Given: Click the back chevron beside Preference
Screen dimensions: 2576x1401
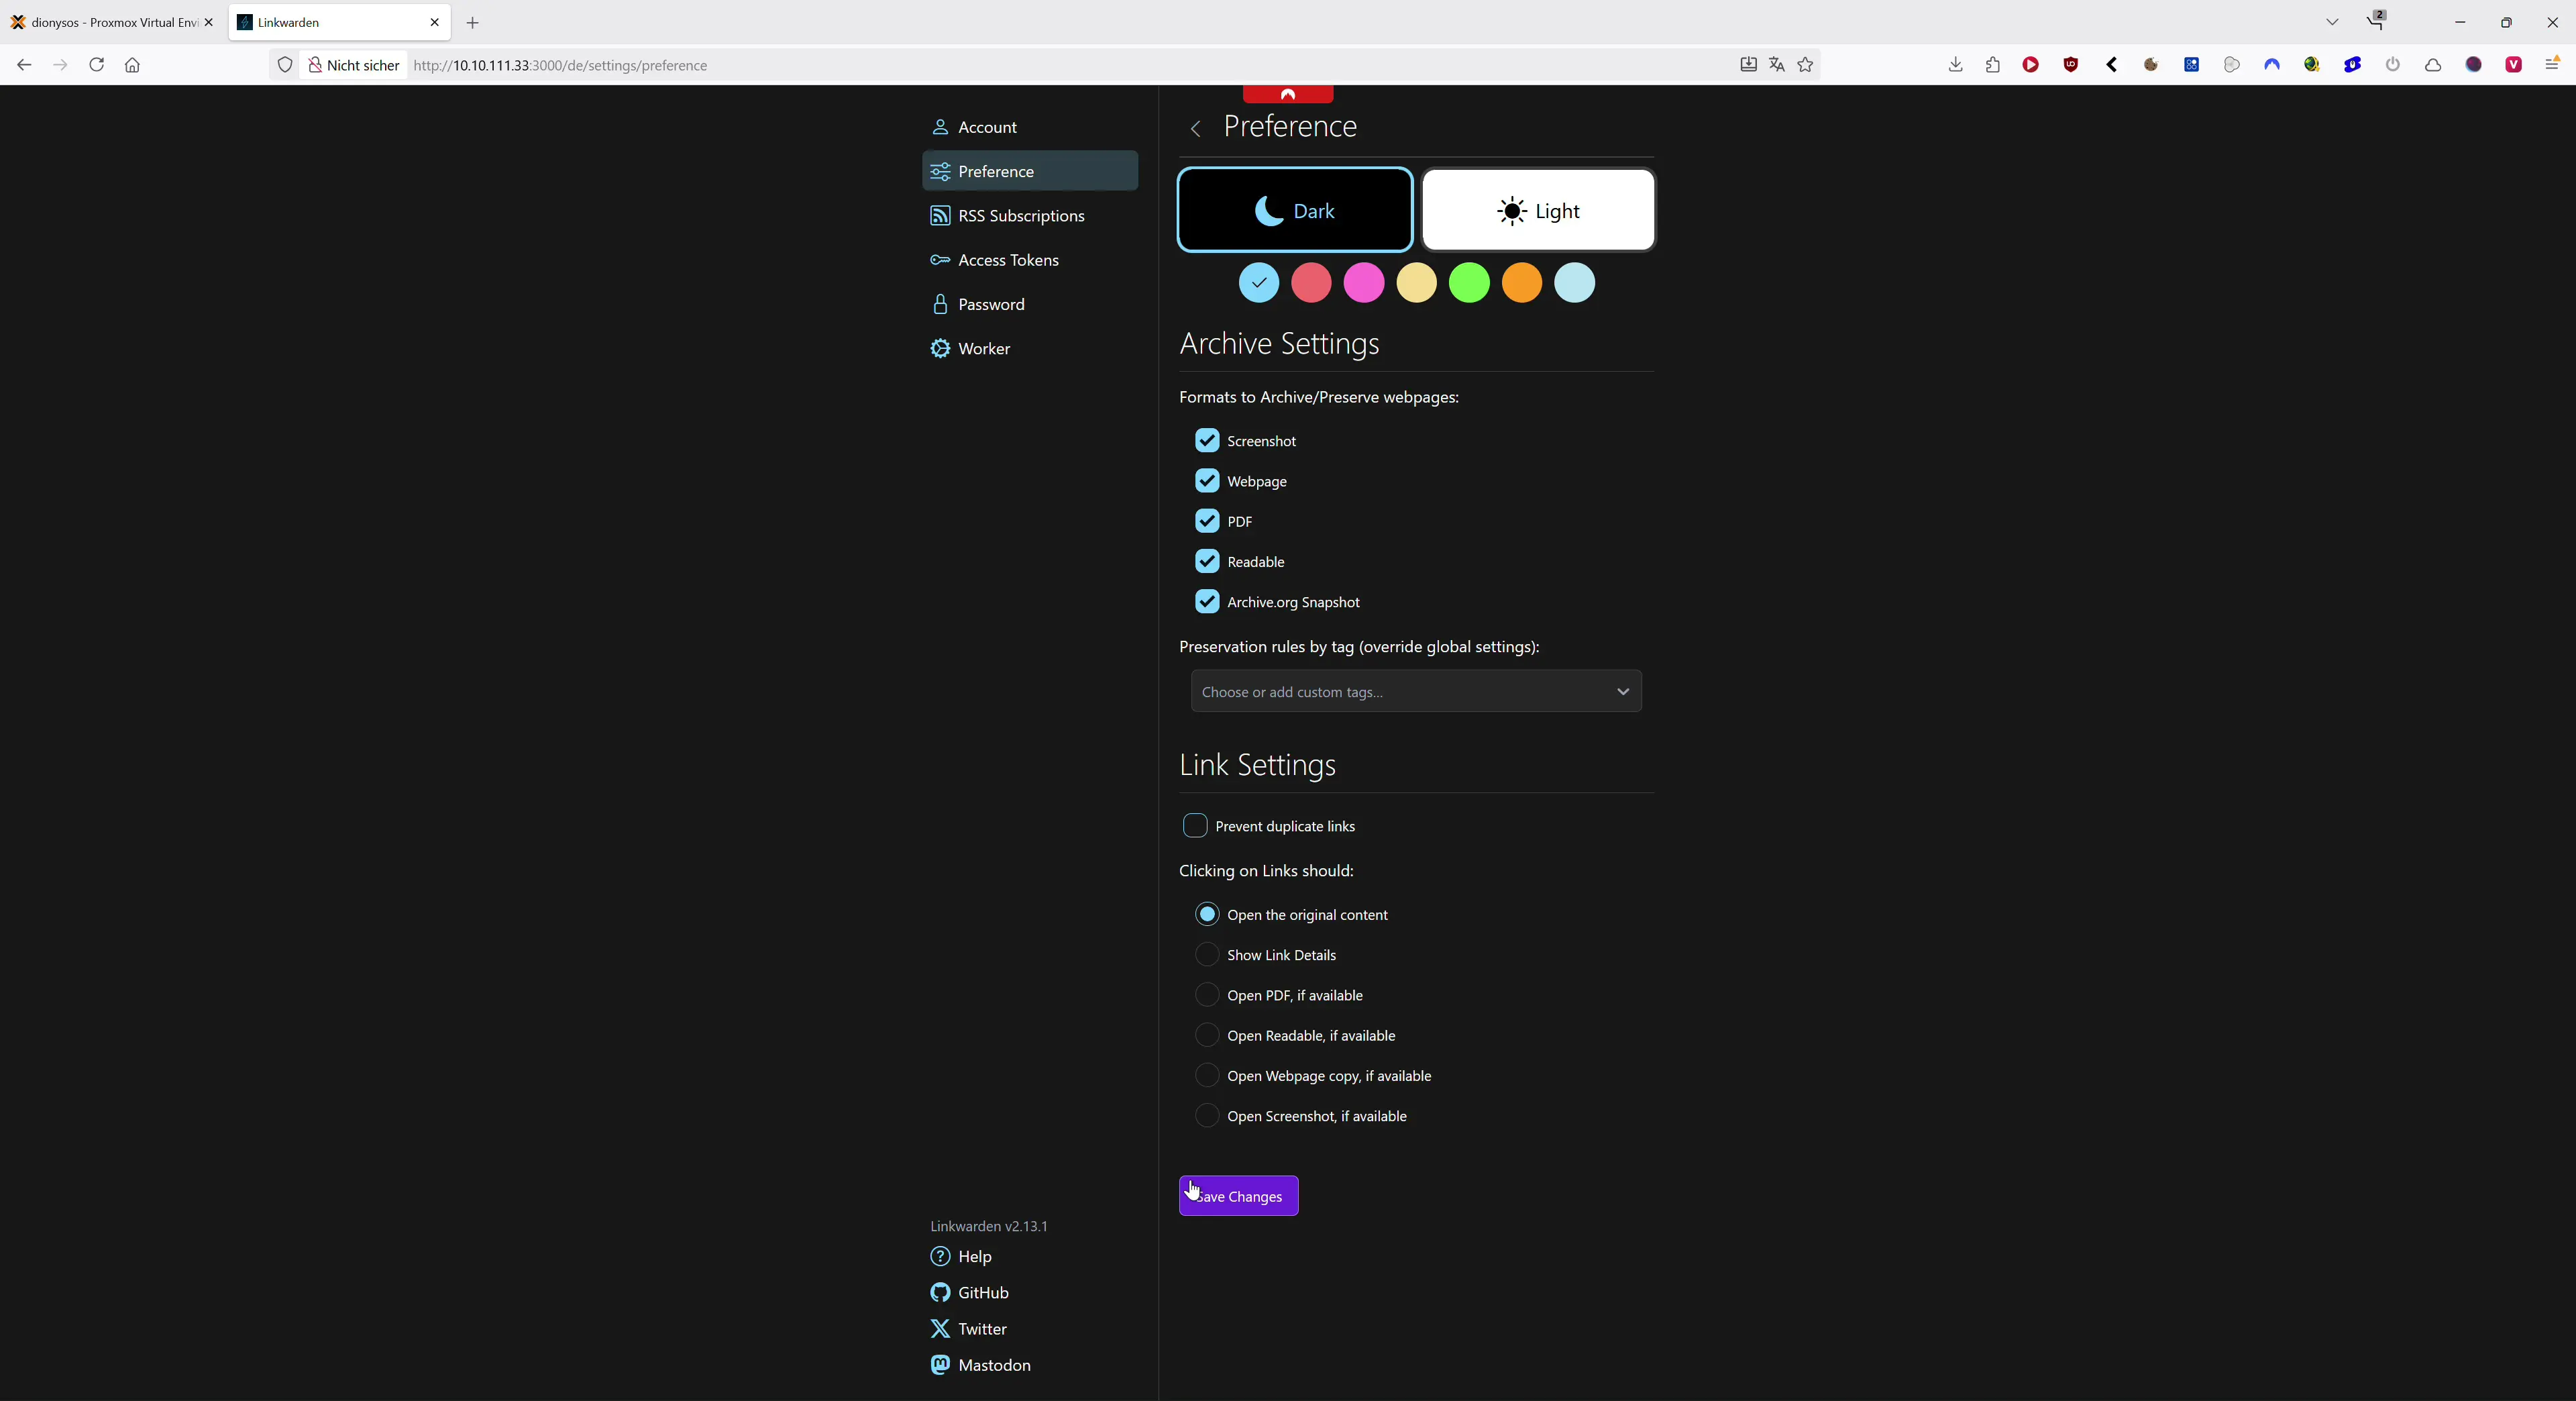Looking at the screenshot, I should pyautogui.click(x=1195, y=128).
